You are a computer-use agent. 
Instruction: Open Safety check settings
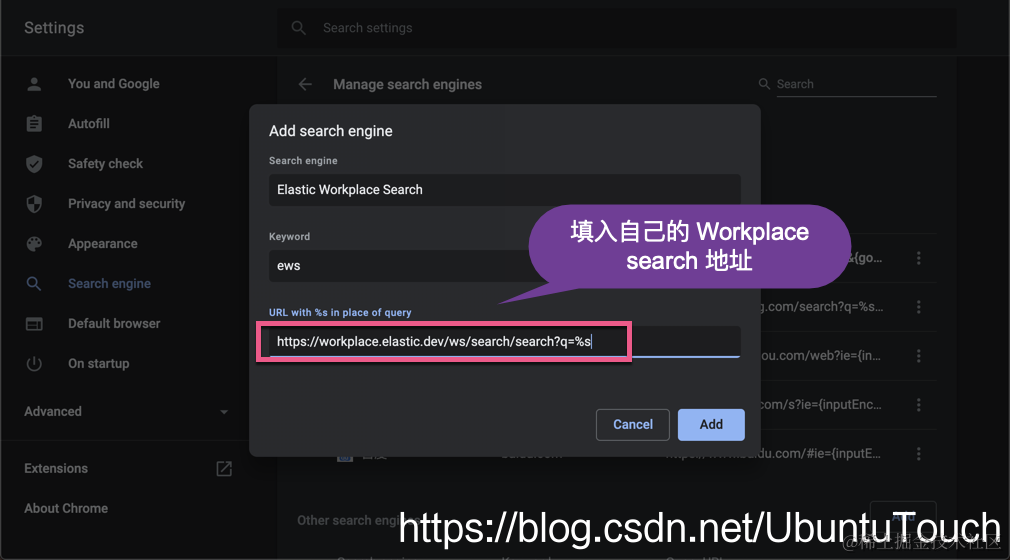(106, 164)
